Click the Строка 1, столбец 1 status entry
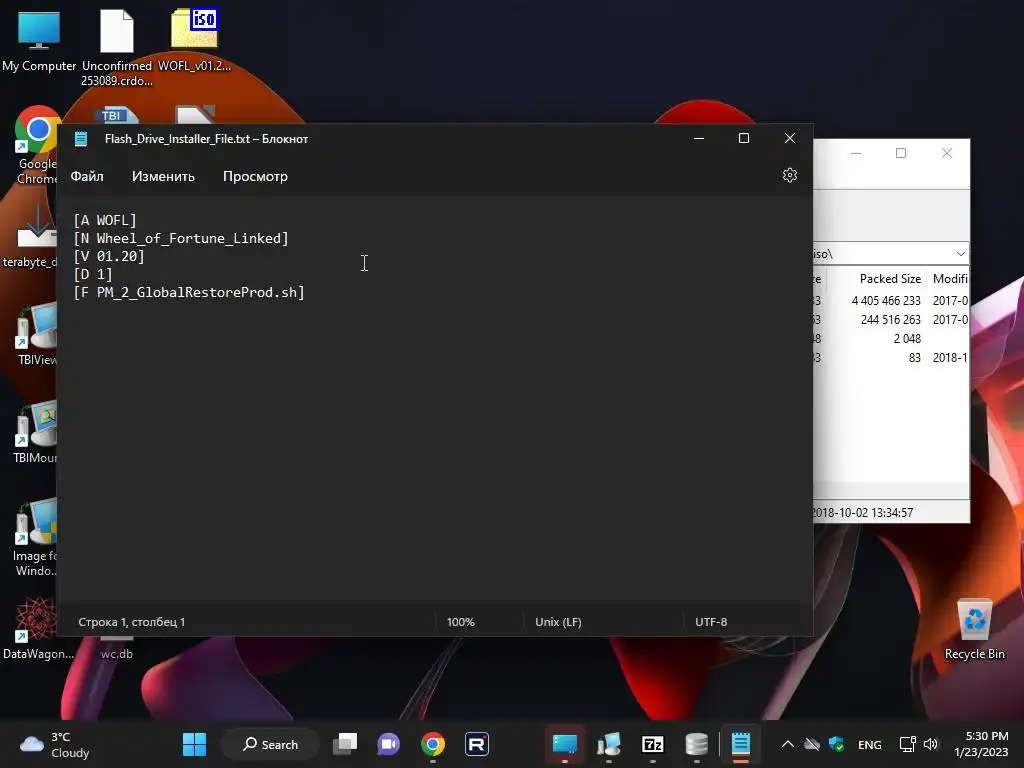This screenshot has height=768, width=1024. pos(132,622)
